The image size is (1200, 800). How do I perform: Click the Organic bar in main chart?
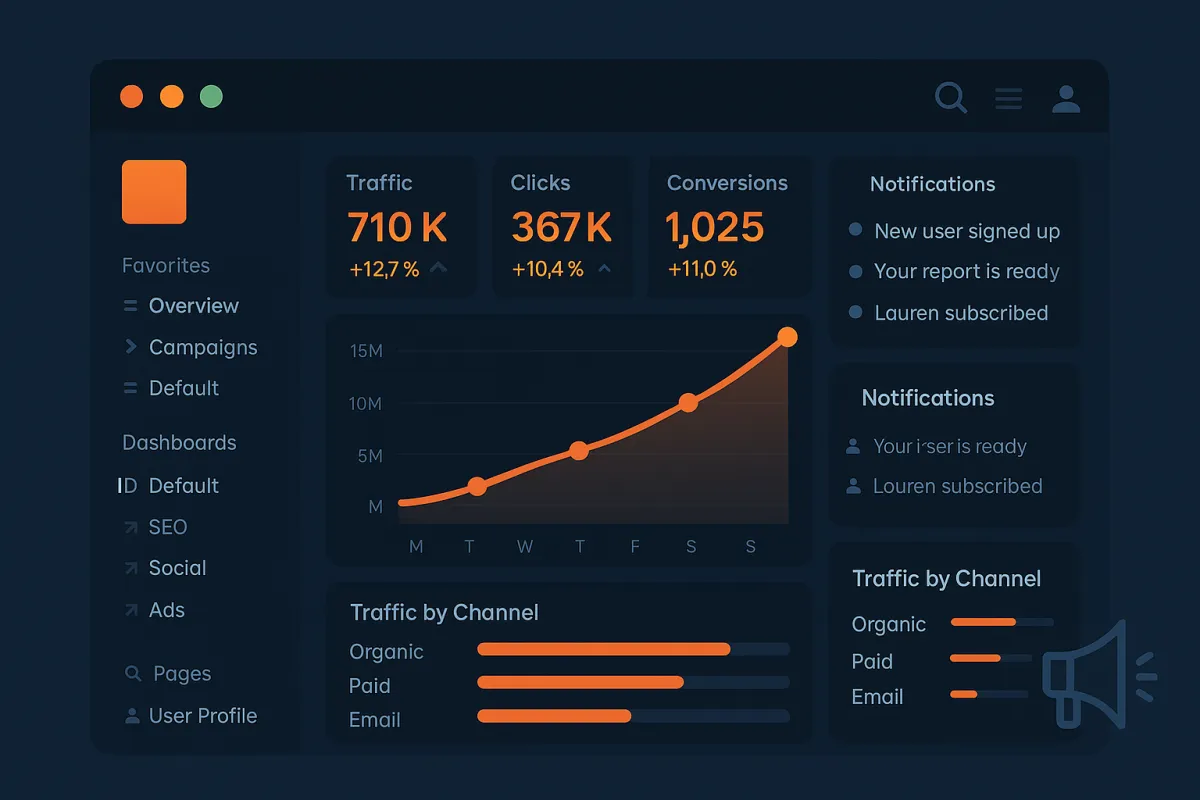pos(604,649)
